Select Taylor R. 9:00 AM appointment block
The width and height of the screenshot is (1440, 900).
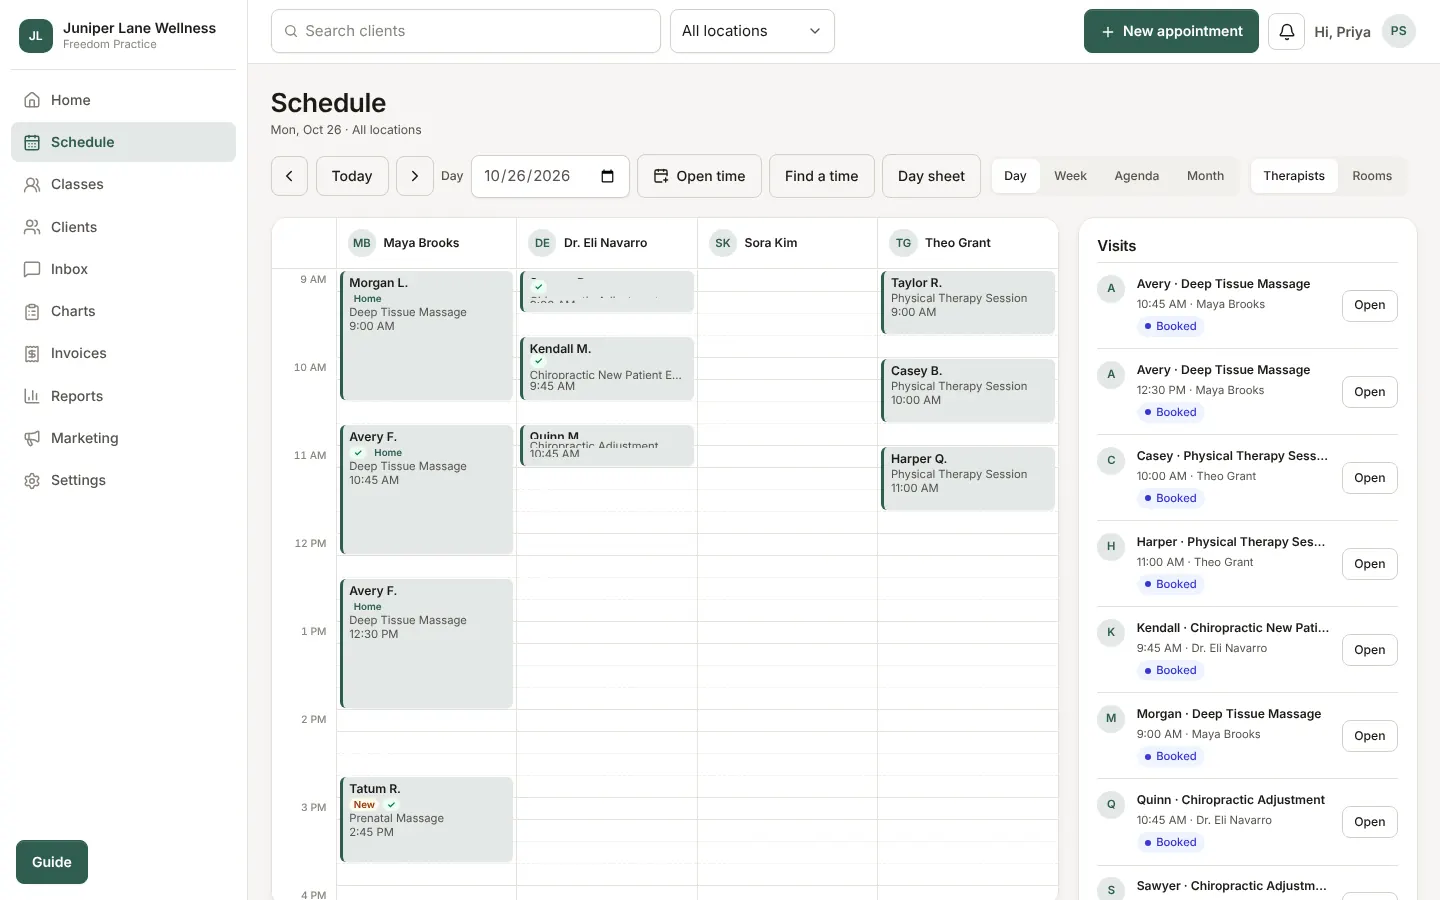(x=968, y=302)
